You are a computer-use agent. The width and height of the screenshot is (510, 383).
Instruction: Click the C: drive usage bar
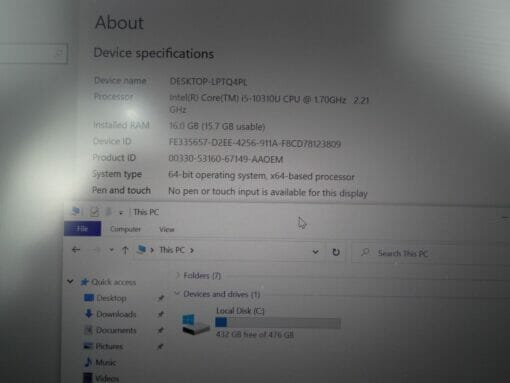pyautogui.click(x=278, y=323)
